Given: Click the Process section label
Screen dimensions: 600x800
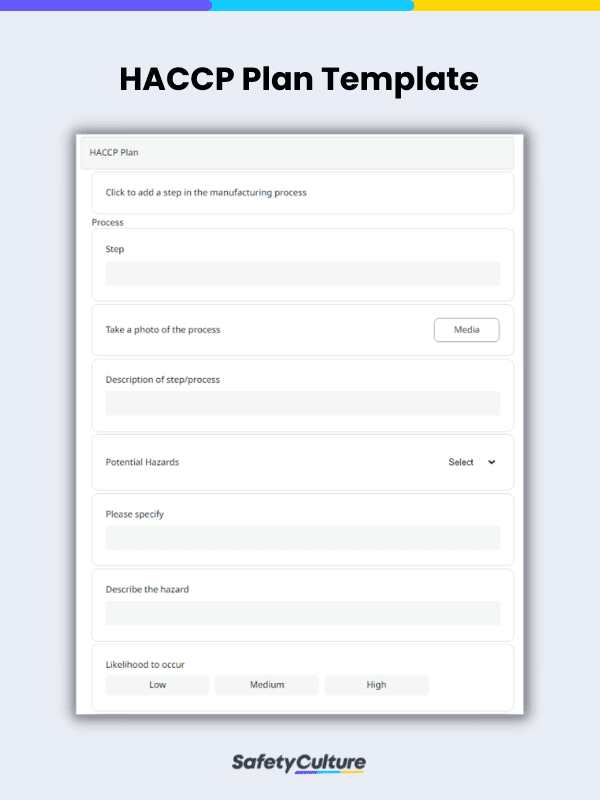Looking at the screenshot, I should tap(108, 222).
